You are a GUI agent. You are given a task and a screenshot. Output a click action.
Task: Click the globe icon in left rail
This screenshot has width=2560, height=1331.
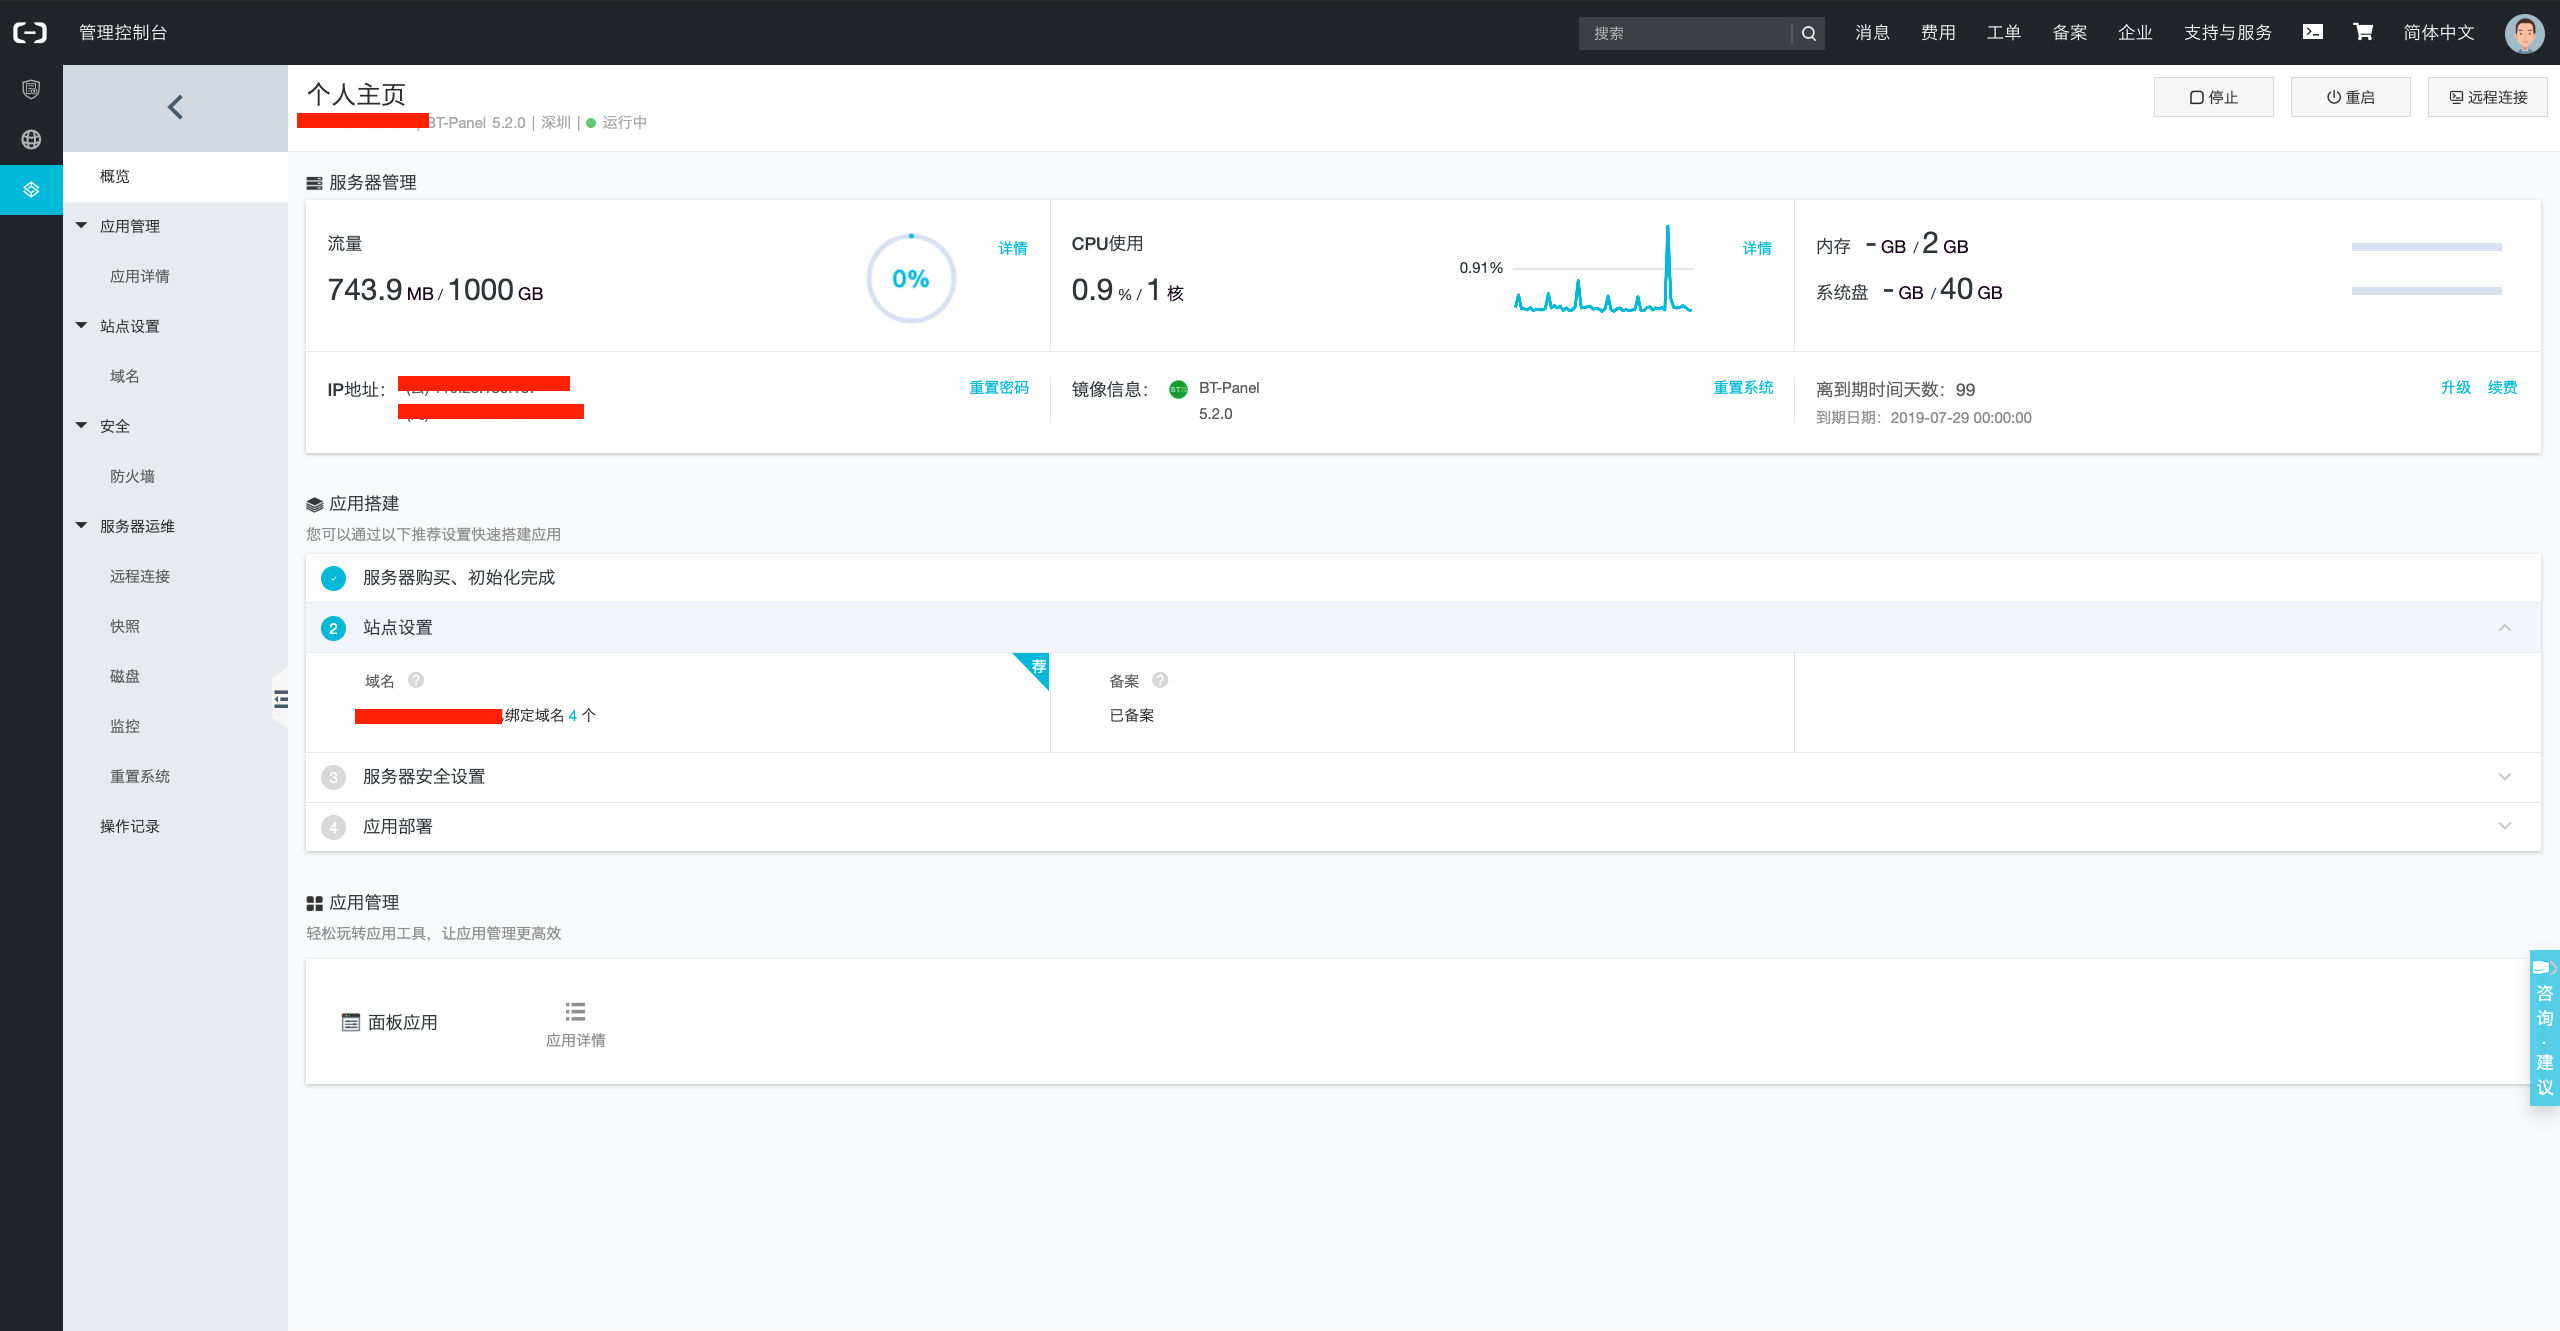(x=31, y=139)
